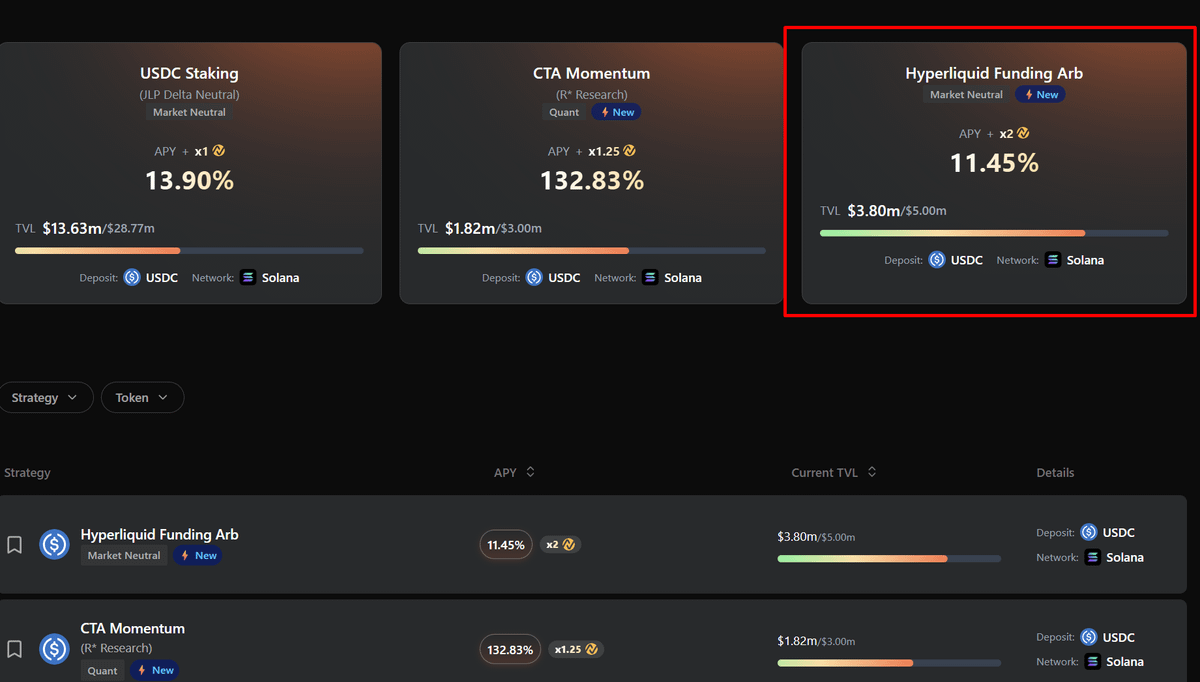Click the New badge on CTA Momentum card
1200x682 pixels.
(617, 113)
